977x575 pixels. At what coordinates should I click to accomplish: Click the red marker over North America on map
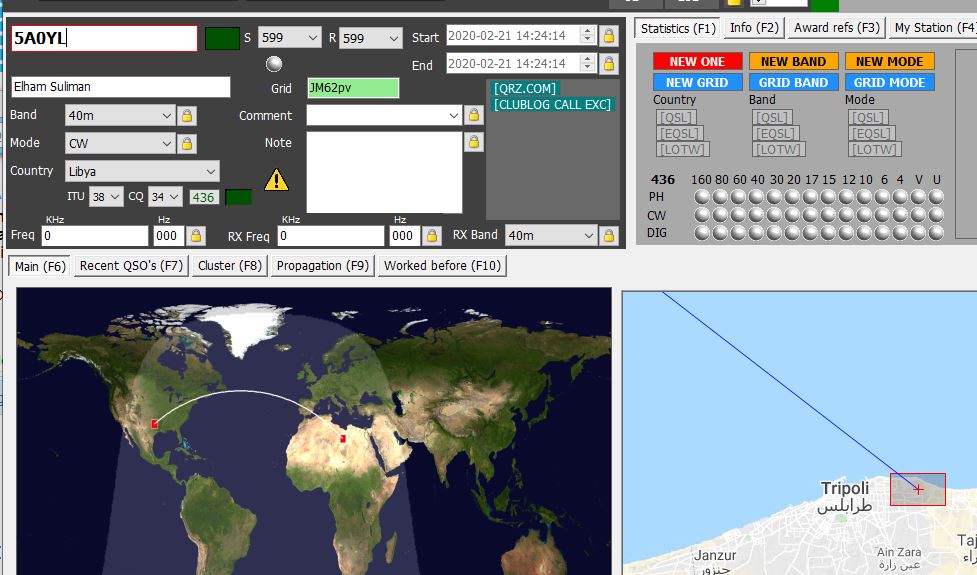click(x=155, y=424)
